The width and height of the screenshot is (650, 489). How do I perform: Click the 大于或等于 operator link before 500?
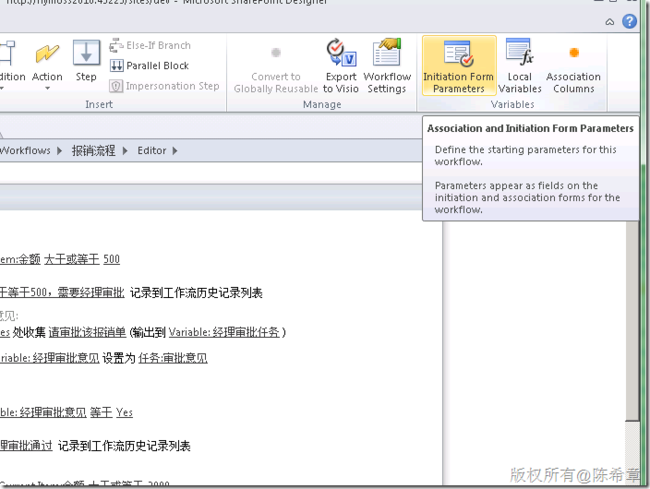(72, 259)
